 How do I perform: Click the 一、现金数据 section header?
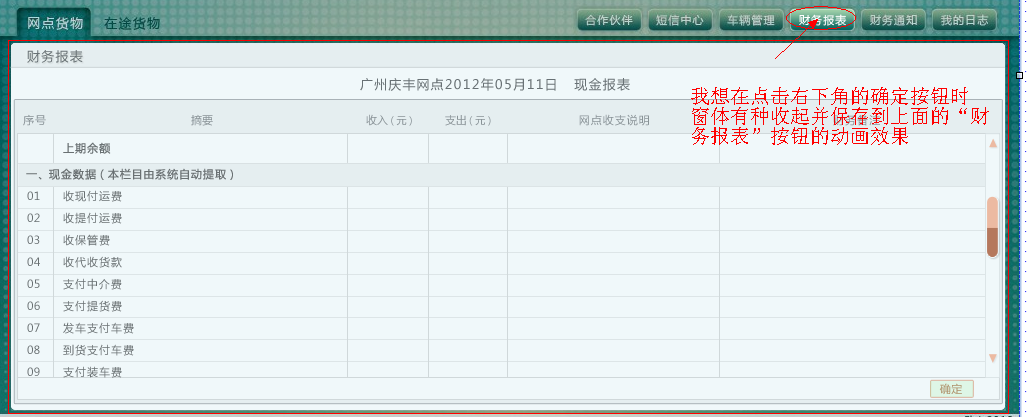pos(502,175)
